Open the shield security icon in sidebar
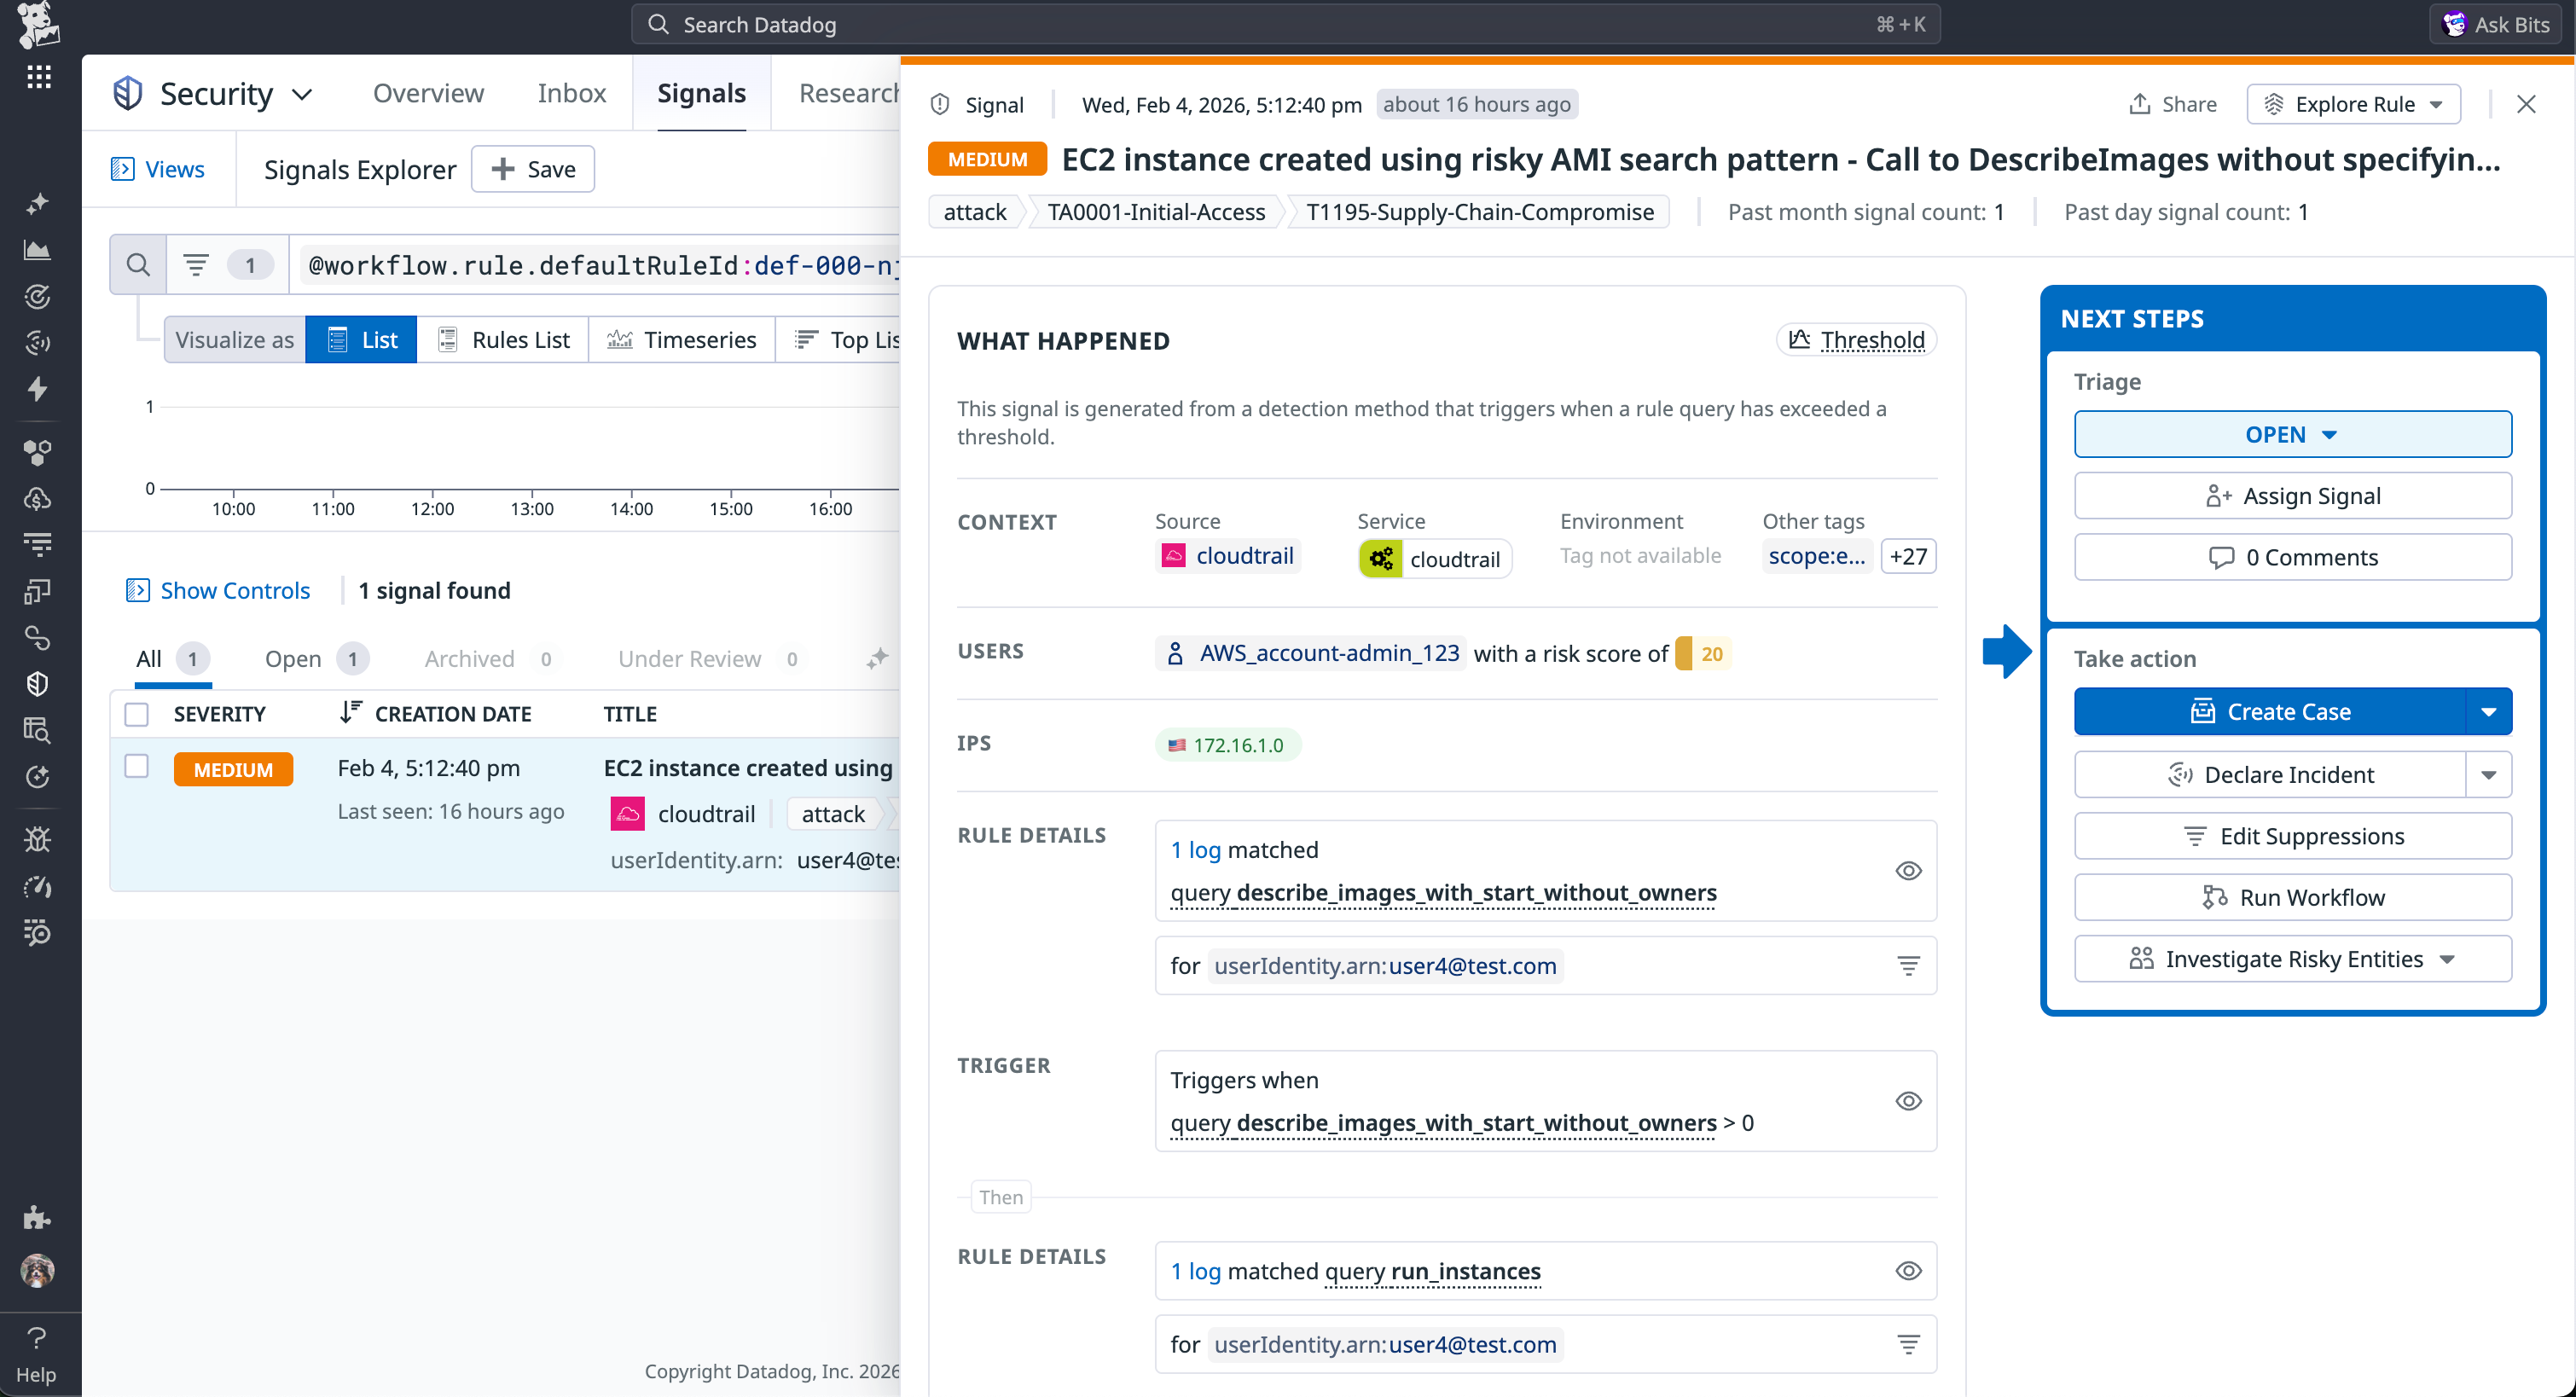This screenshot has width=2576, height=1397. coord(37,683)
